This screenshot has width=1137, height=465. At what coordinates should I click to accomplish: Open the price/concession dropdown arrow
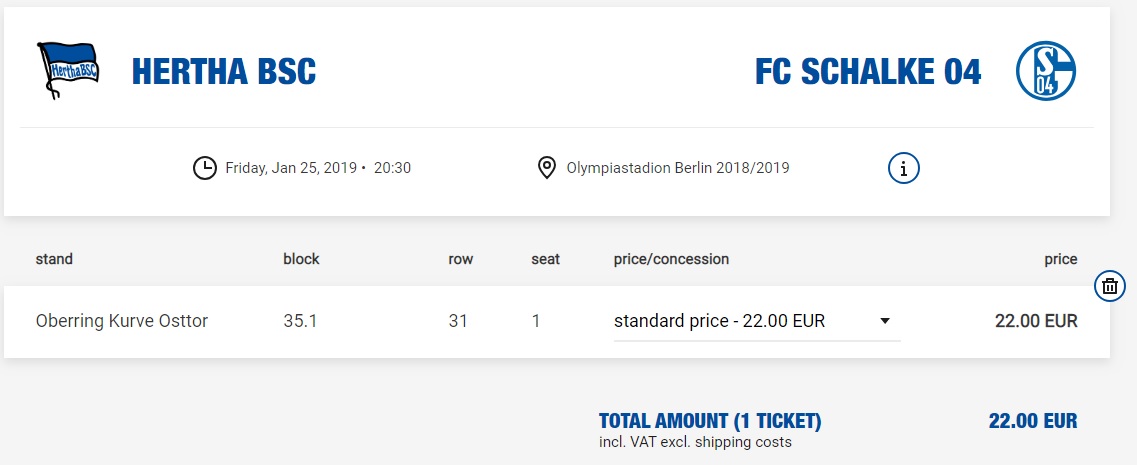tap(885, 321)
